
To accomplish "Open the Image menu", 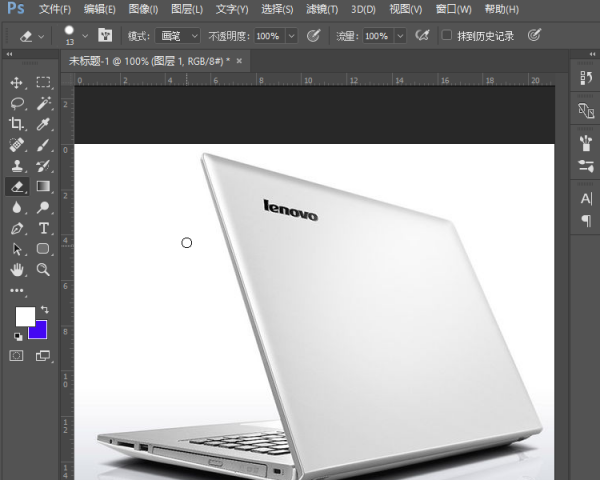I will (143, 9).
